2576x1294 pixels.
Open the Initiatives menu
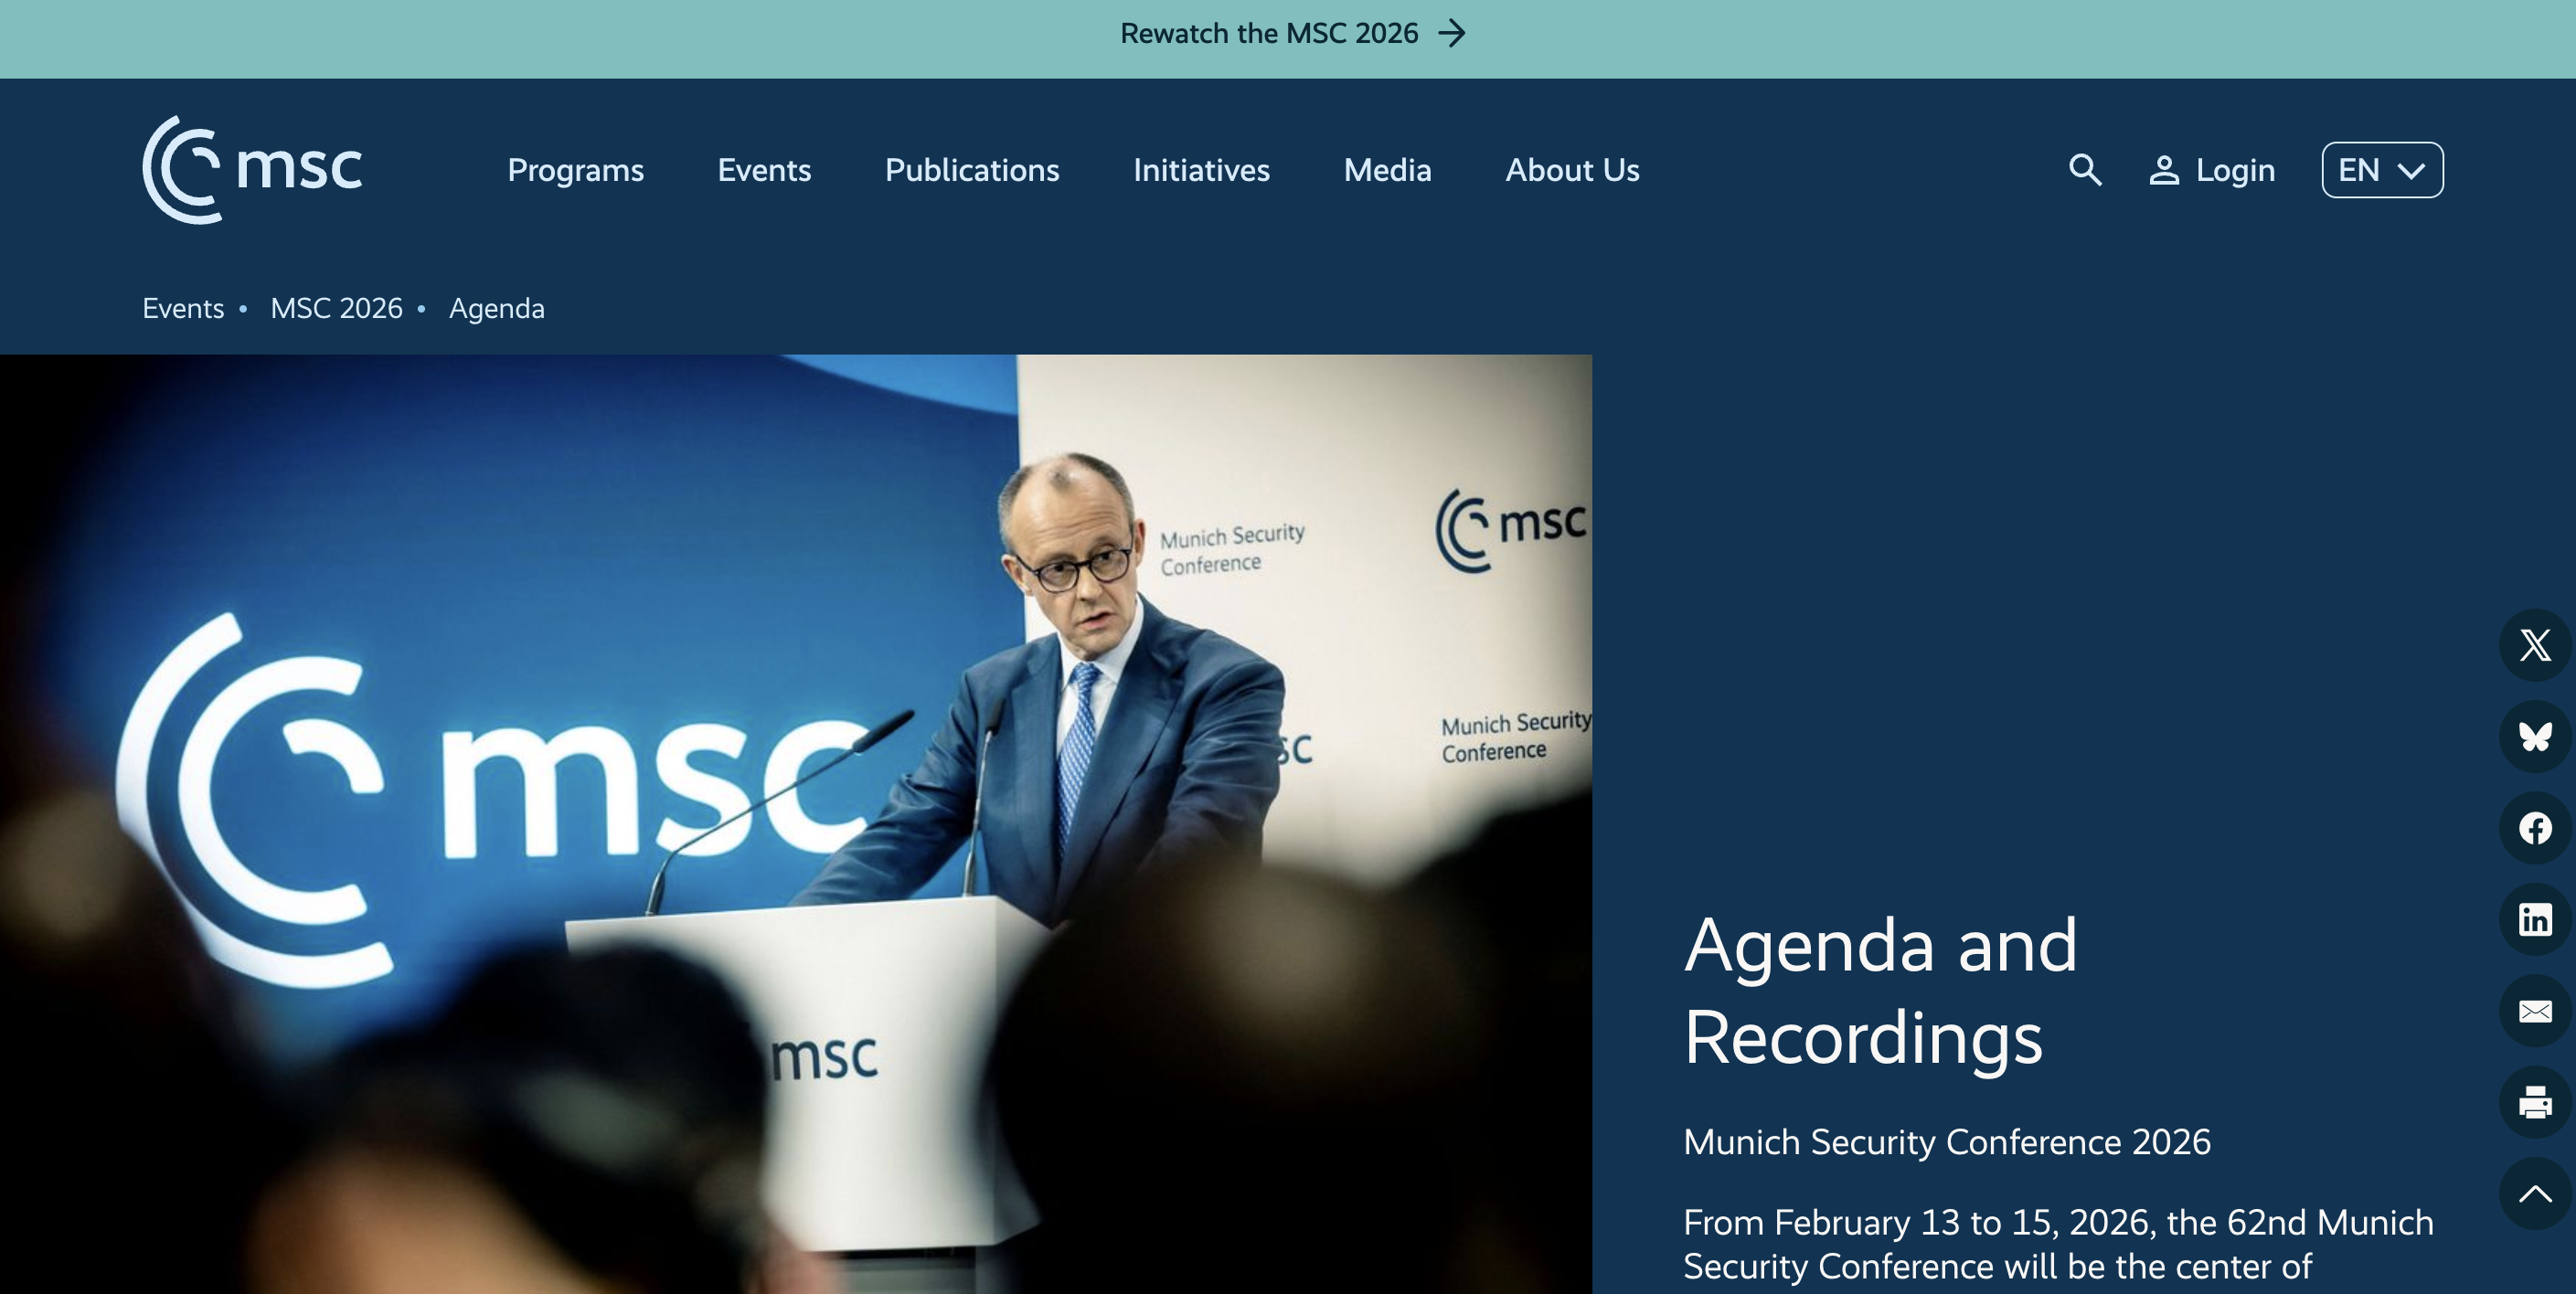click(1201, 170)
